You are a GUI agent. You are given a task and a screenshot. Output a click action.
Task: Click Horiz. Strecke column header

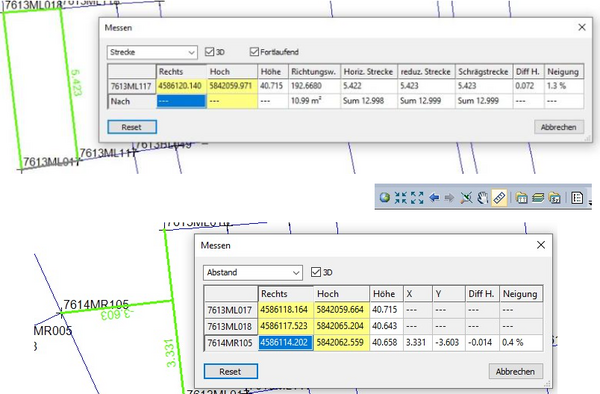[x=369, y=72]
